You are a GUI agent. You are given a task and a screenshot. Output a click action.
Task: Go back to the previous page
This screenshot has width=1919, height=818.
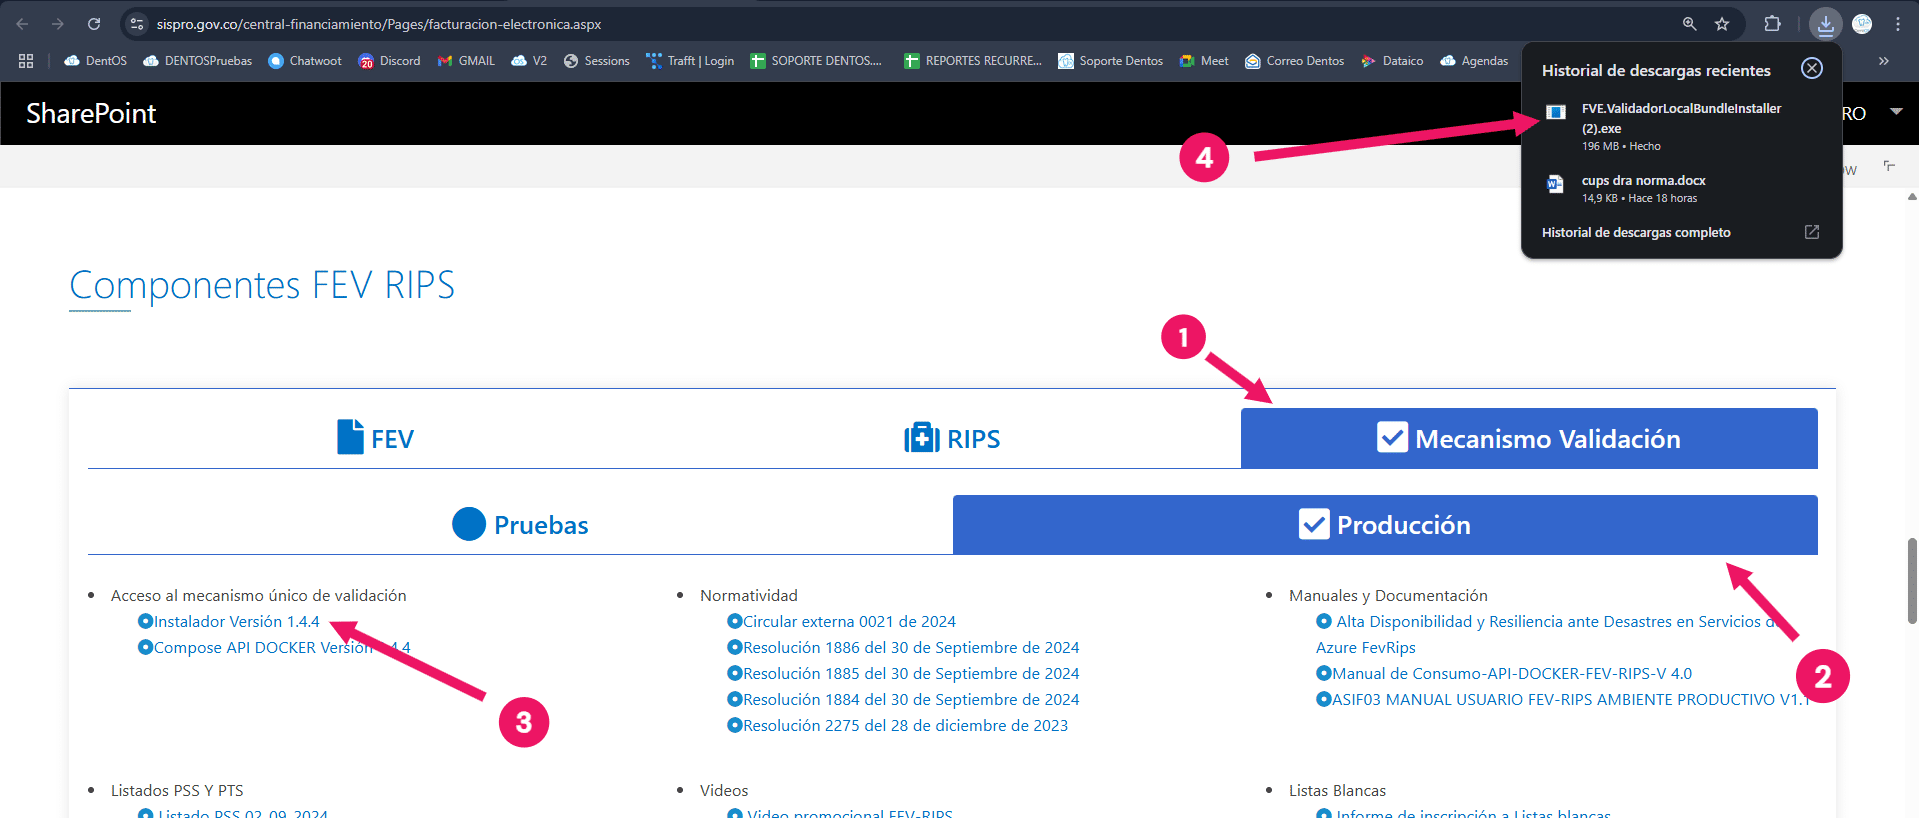(22, 24)
